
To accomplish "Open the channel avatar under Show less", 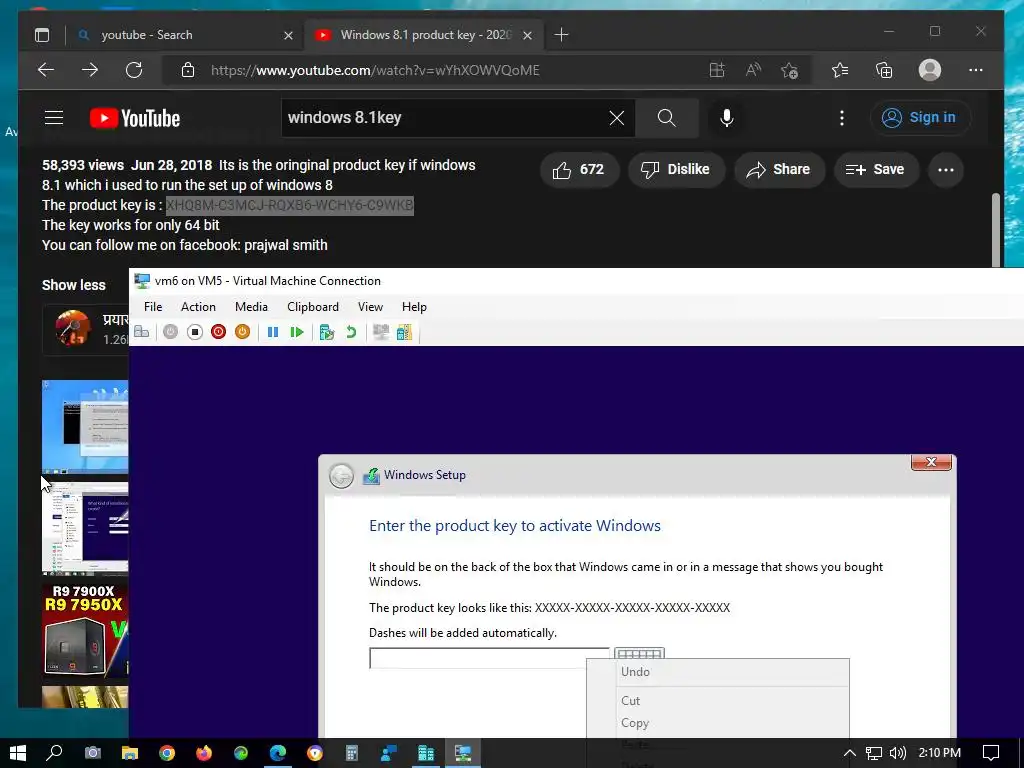I will tap(72, 328).
